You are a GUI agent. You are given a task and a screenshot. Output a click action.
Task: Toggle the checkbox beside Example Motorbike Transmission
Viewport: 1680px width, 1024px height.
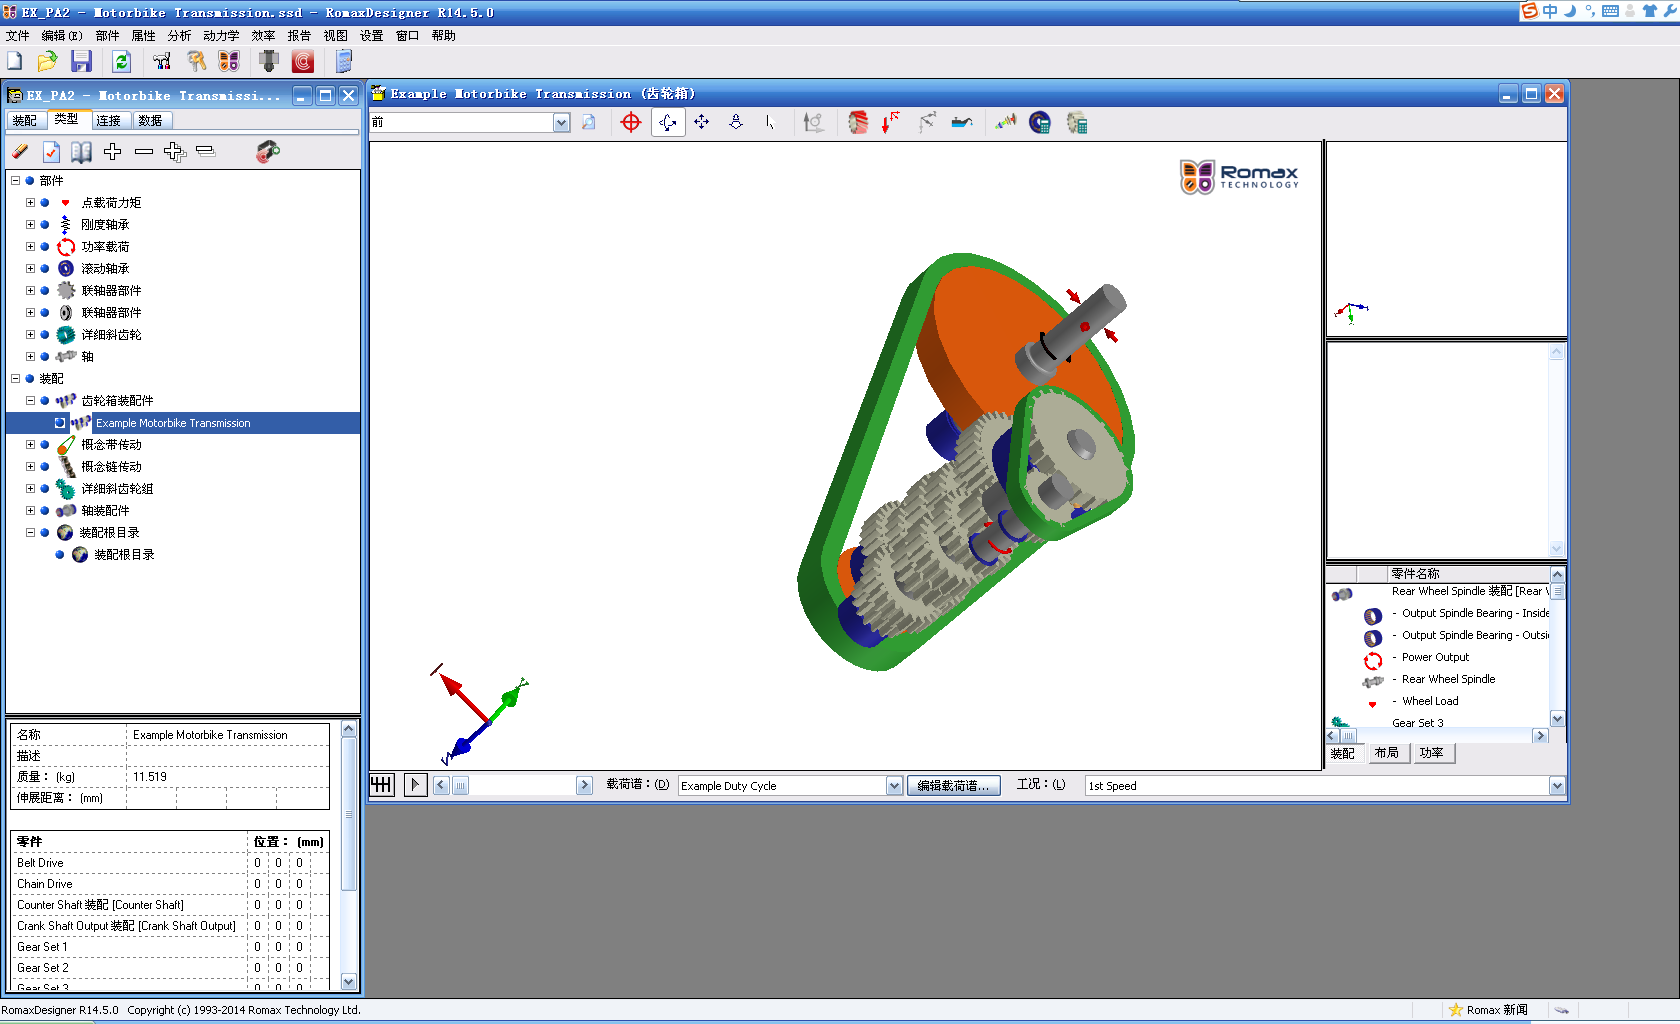point(60,423)
